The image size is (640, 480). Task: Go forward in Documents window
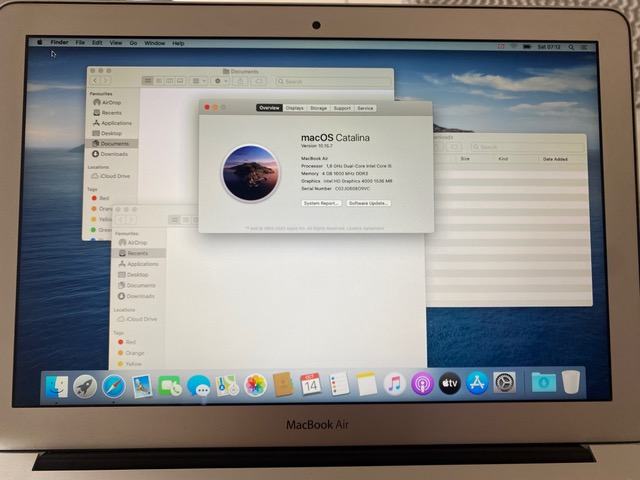105,81
